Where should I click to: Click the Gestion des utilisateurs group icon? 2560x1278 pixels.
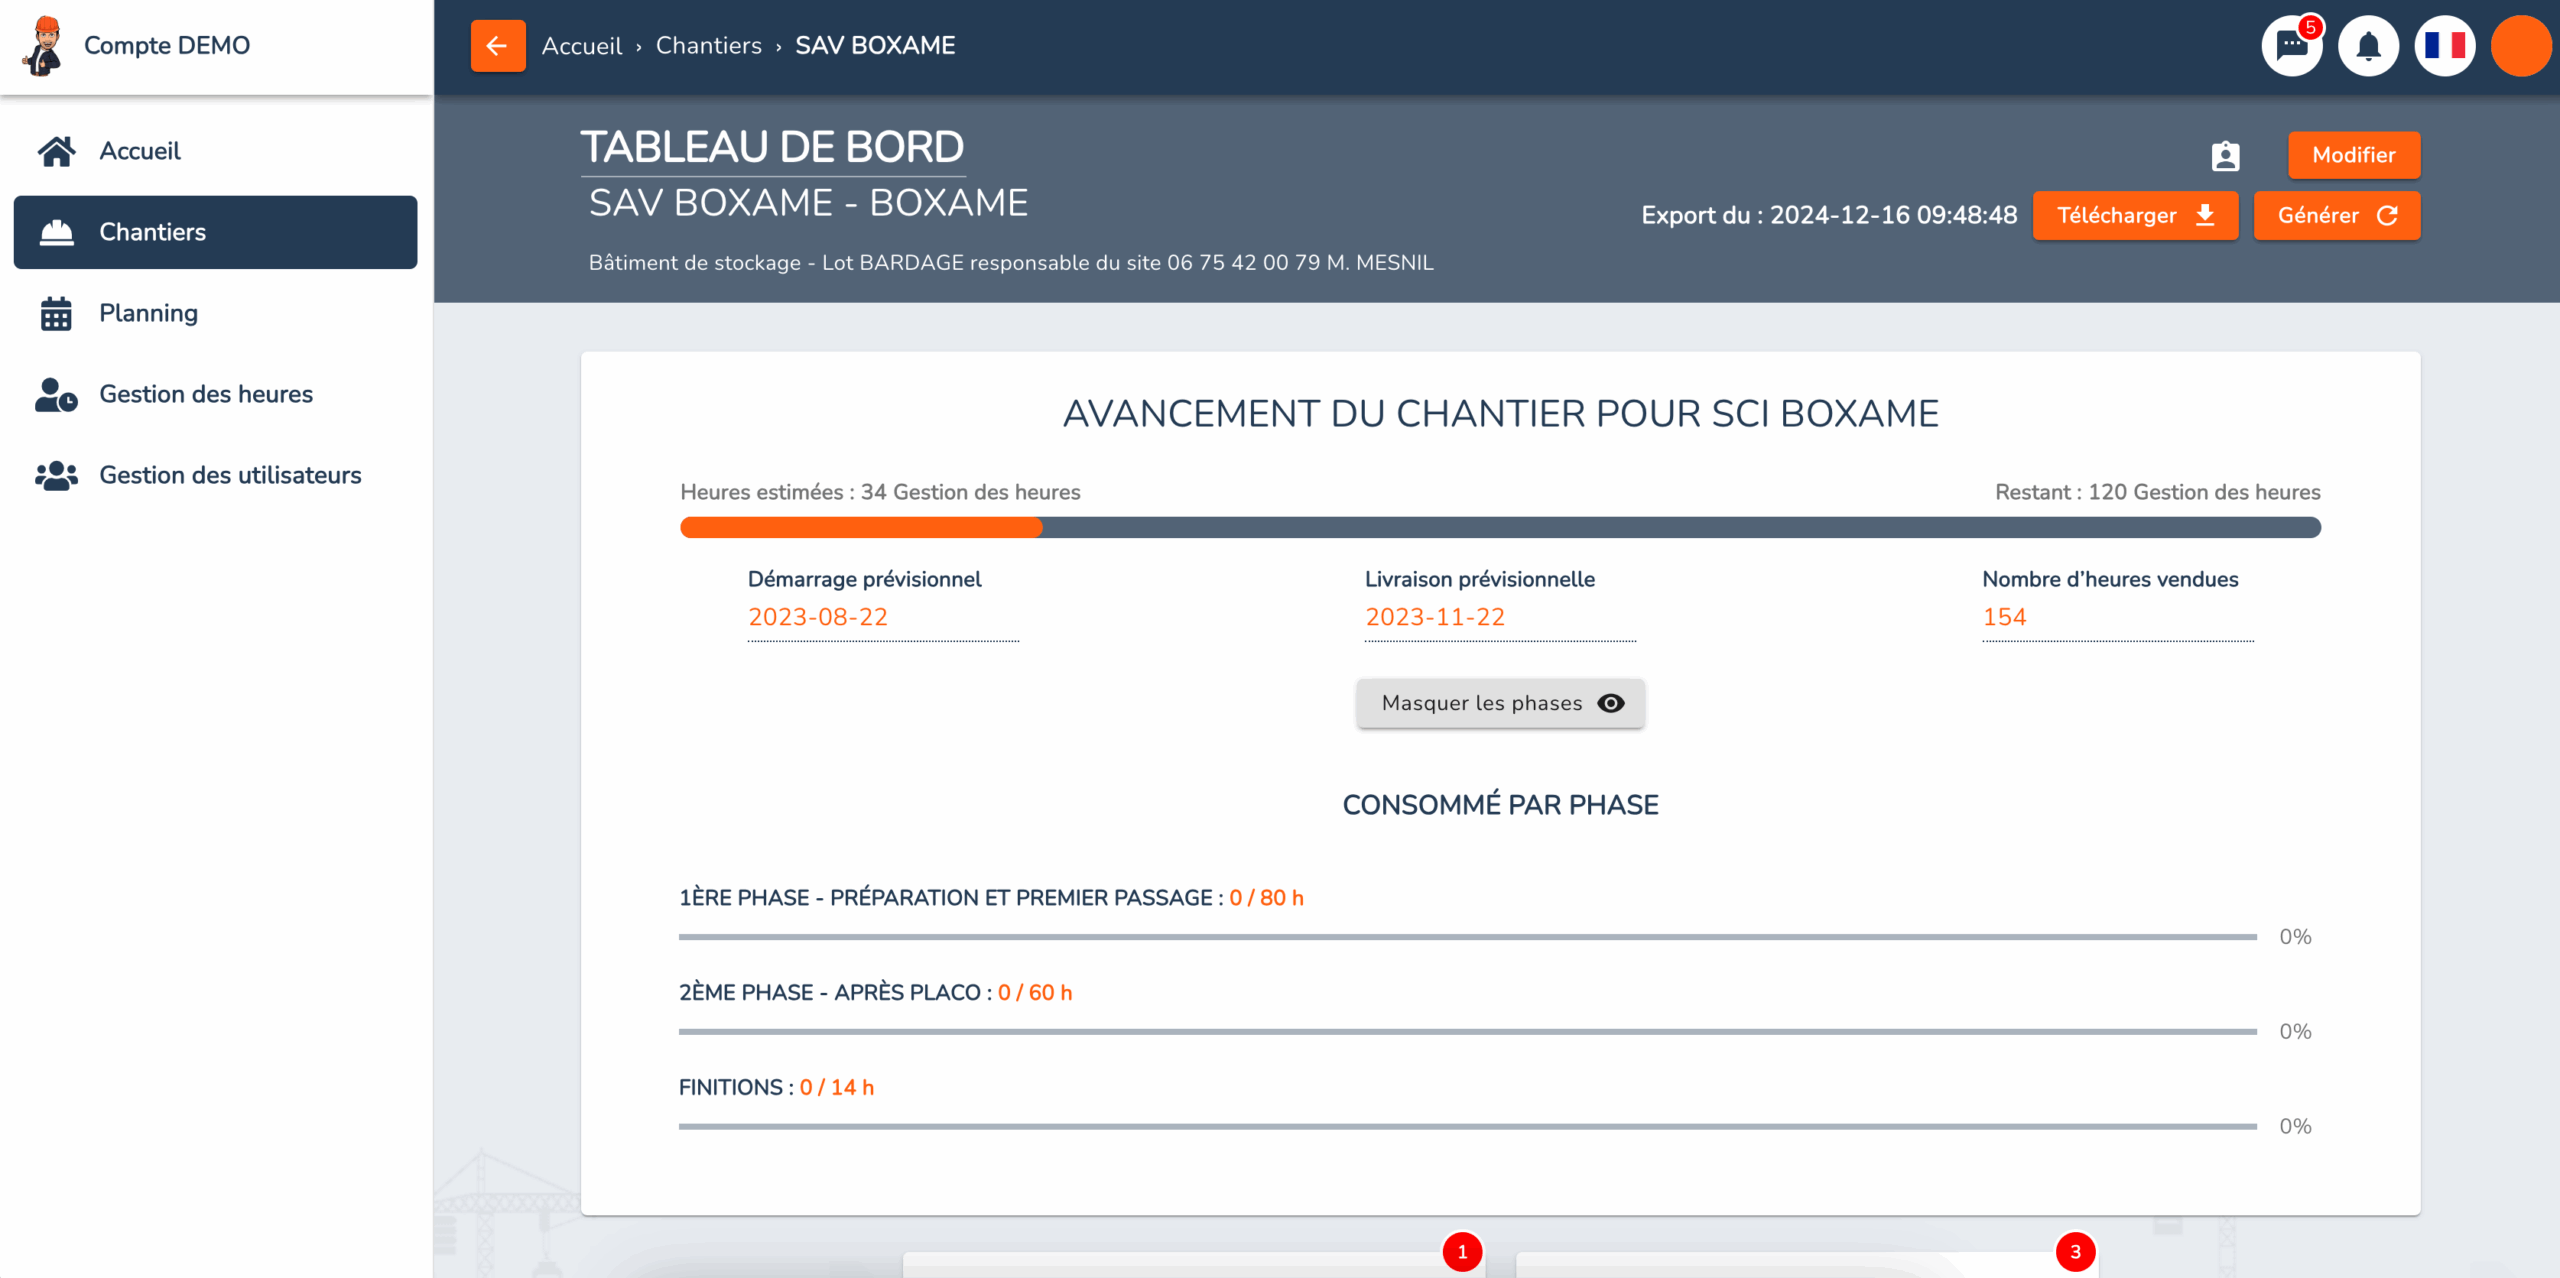[x=56, y=475]
